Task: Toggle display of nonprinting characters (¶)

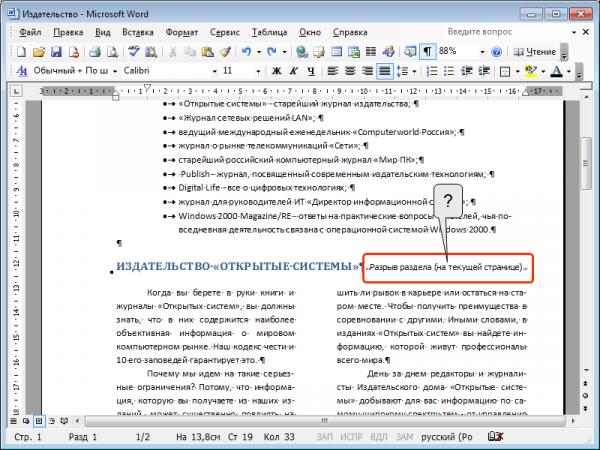Action: 427,51
